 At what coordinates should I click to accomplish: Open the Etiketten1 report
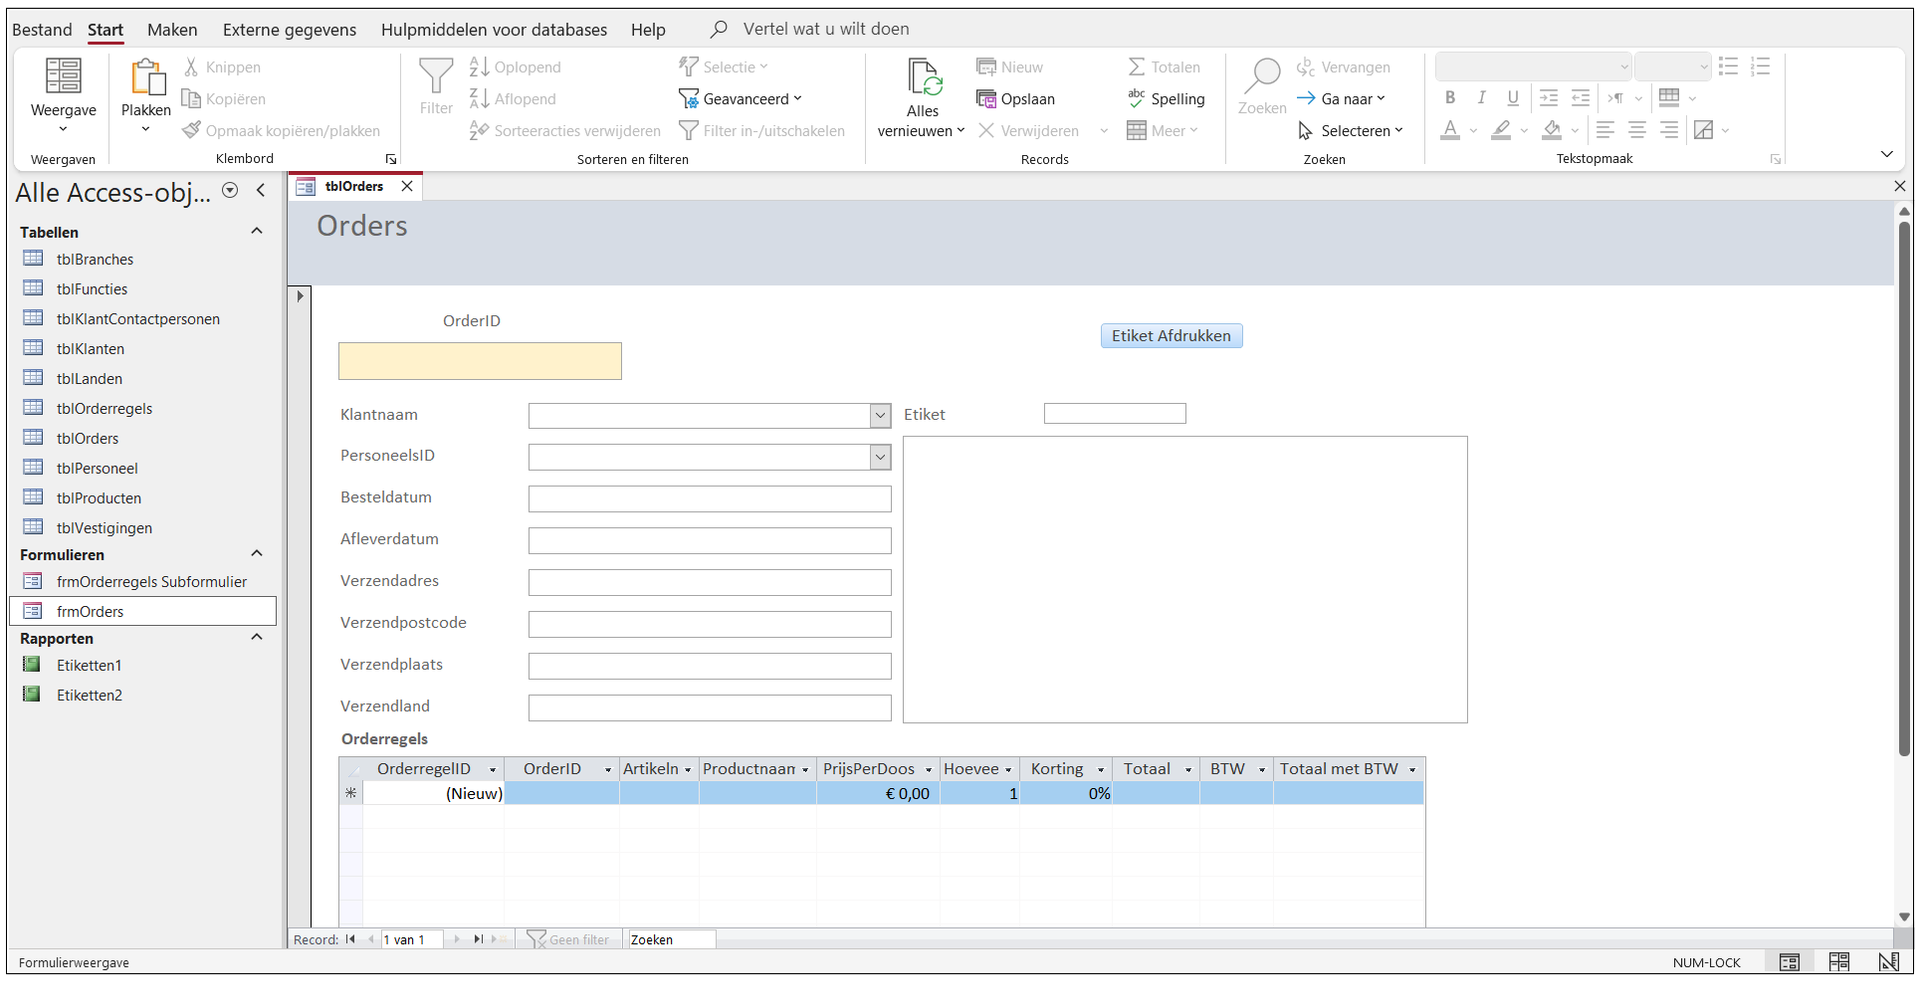click(x=89, y=665)
